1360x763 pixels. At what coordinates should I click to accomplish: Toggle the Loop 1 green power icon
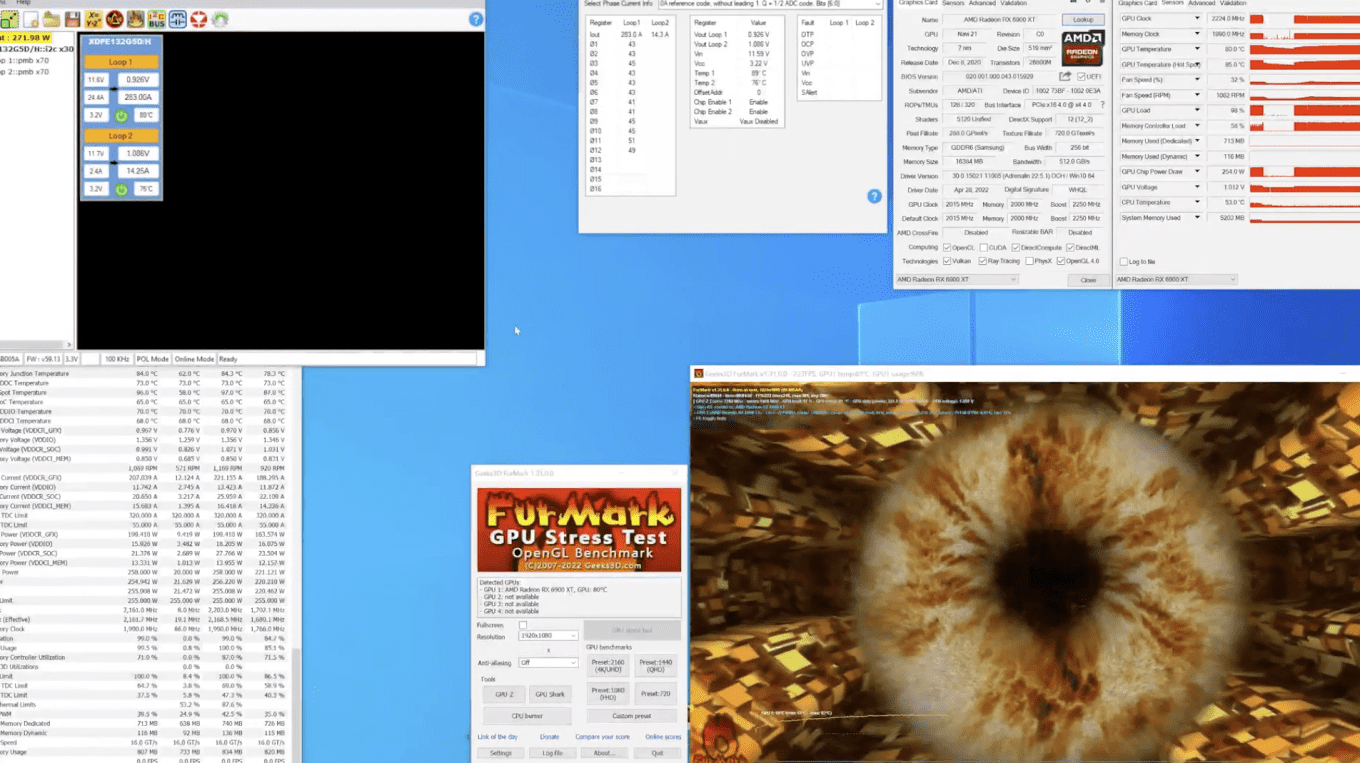pos(121,116)
